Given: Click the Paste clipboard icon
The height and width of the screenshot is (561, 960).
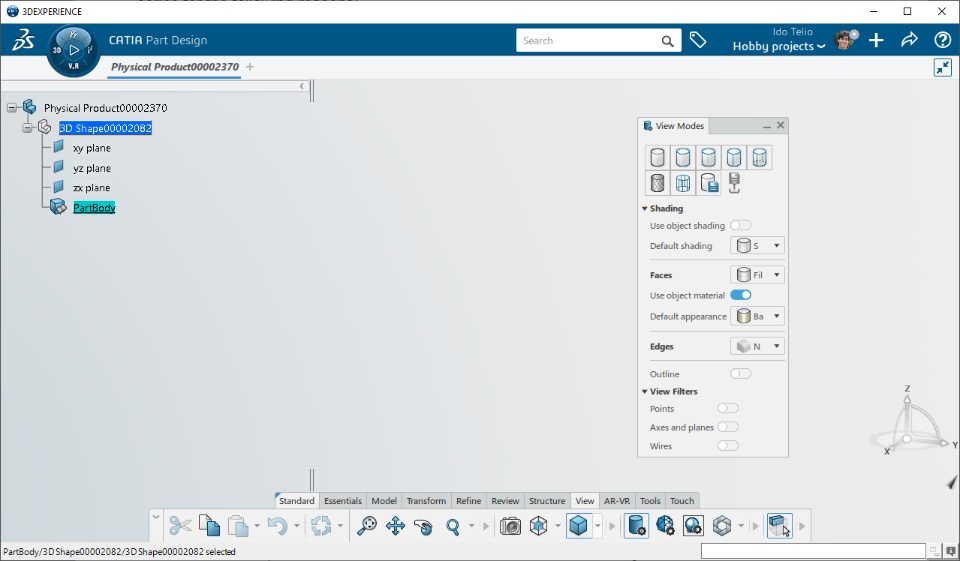Looking at the screenshot, I should [x=238, y=525].
